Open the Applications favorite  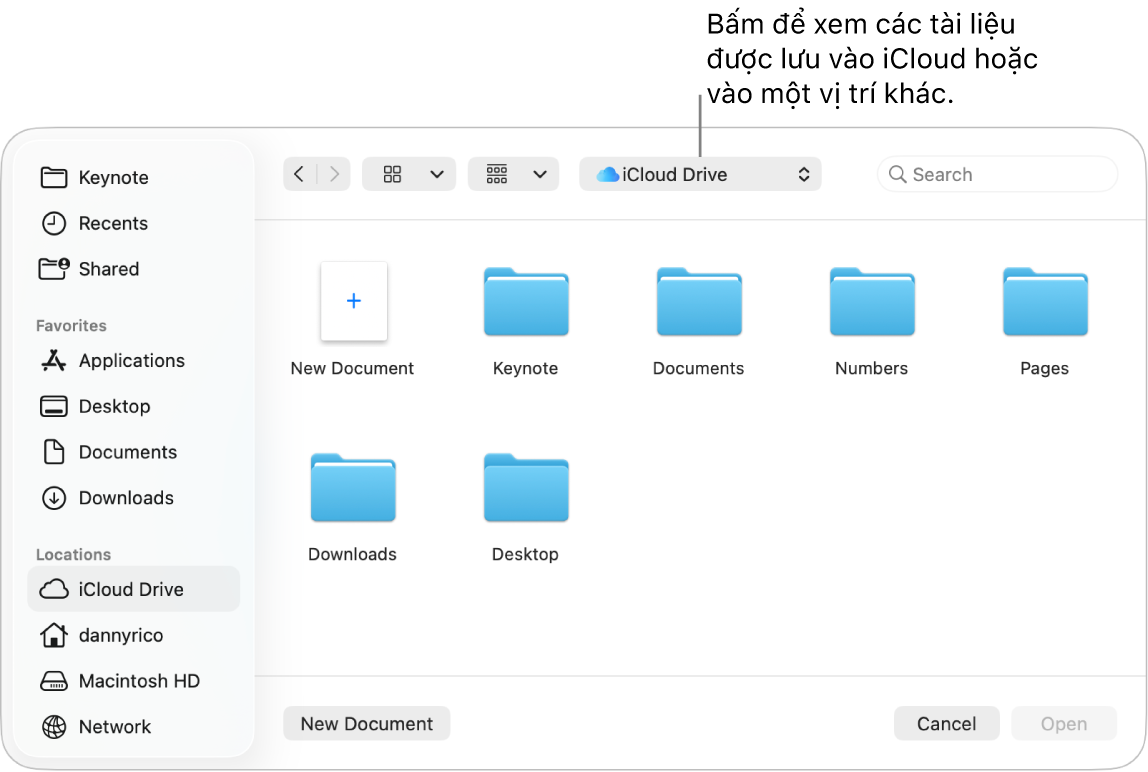pos(131,361)
